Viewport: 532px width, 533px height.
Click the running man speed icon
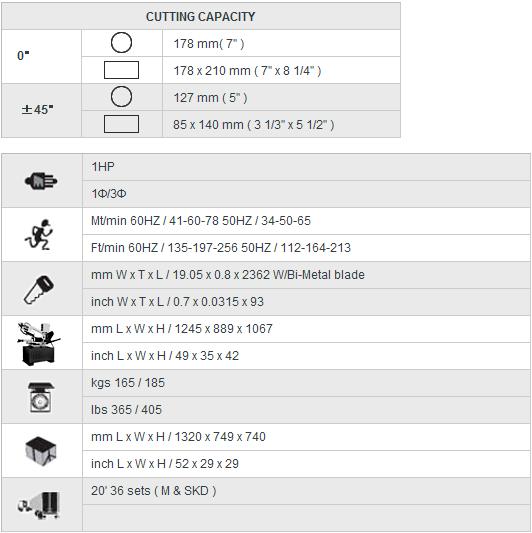tap(39, 235)
